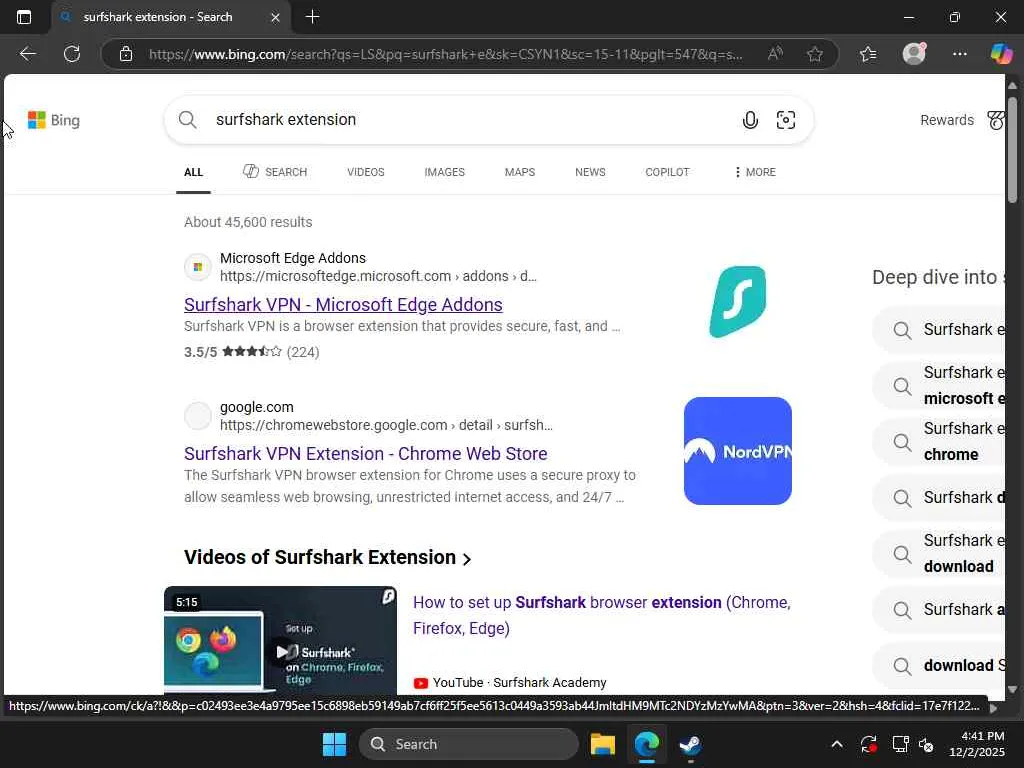Image resolution: width=1024 pixels, height=768 pixels.
Task: Click the NordVPN logo thumbnail
Action: click(x=738, y=451)
